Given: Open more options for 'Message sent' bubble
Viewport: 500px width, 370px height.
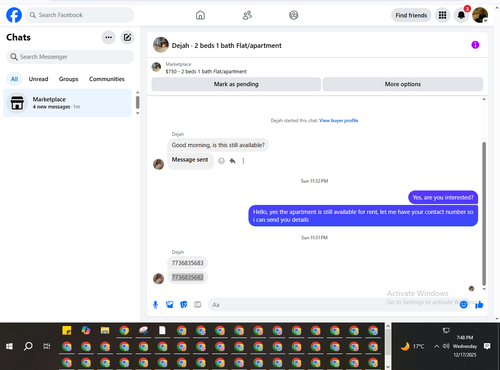Looking at the screenshot, I should coord(243,161).
